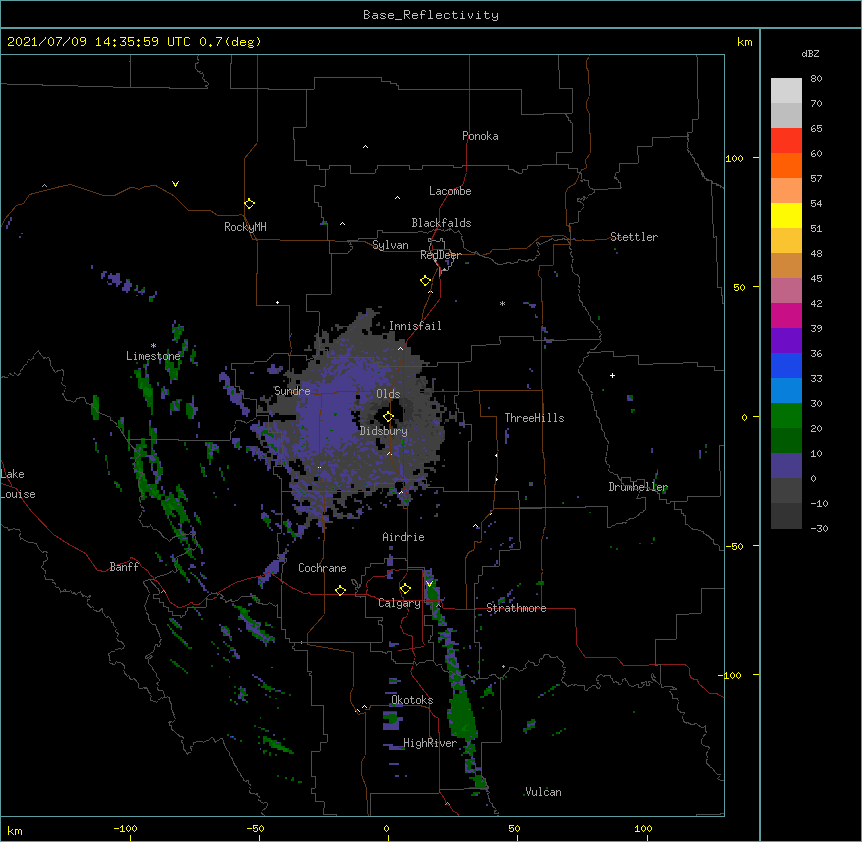
Task: Click the yellow V marker northwest of RockyMH
Action: coord(175,184)
